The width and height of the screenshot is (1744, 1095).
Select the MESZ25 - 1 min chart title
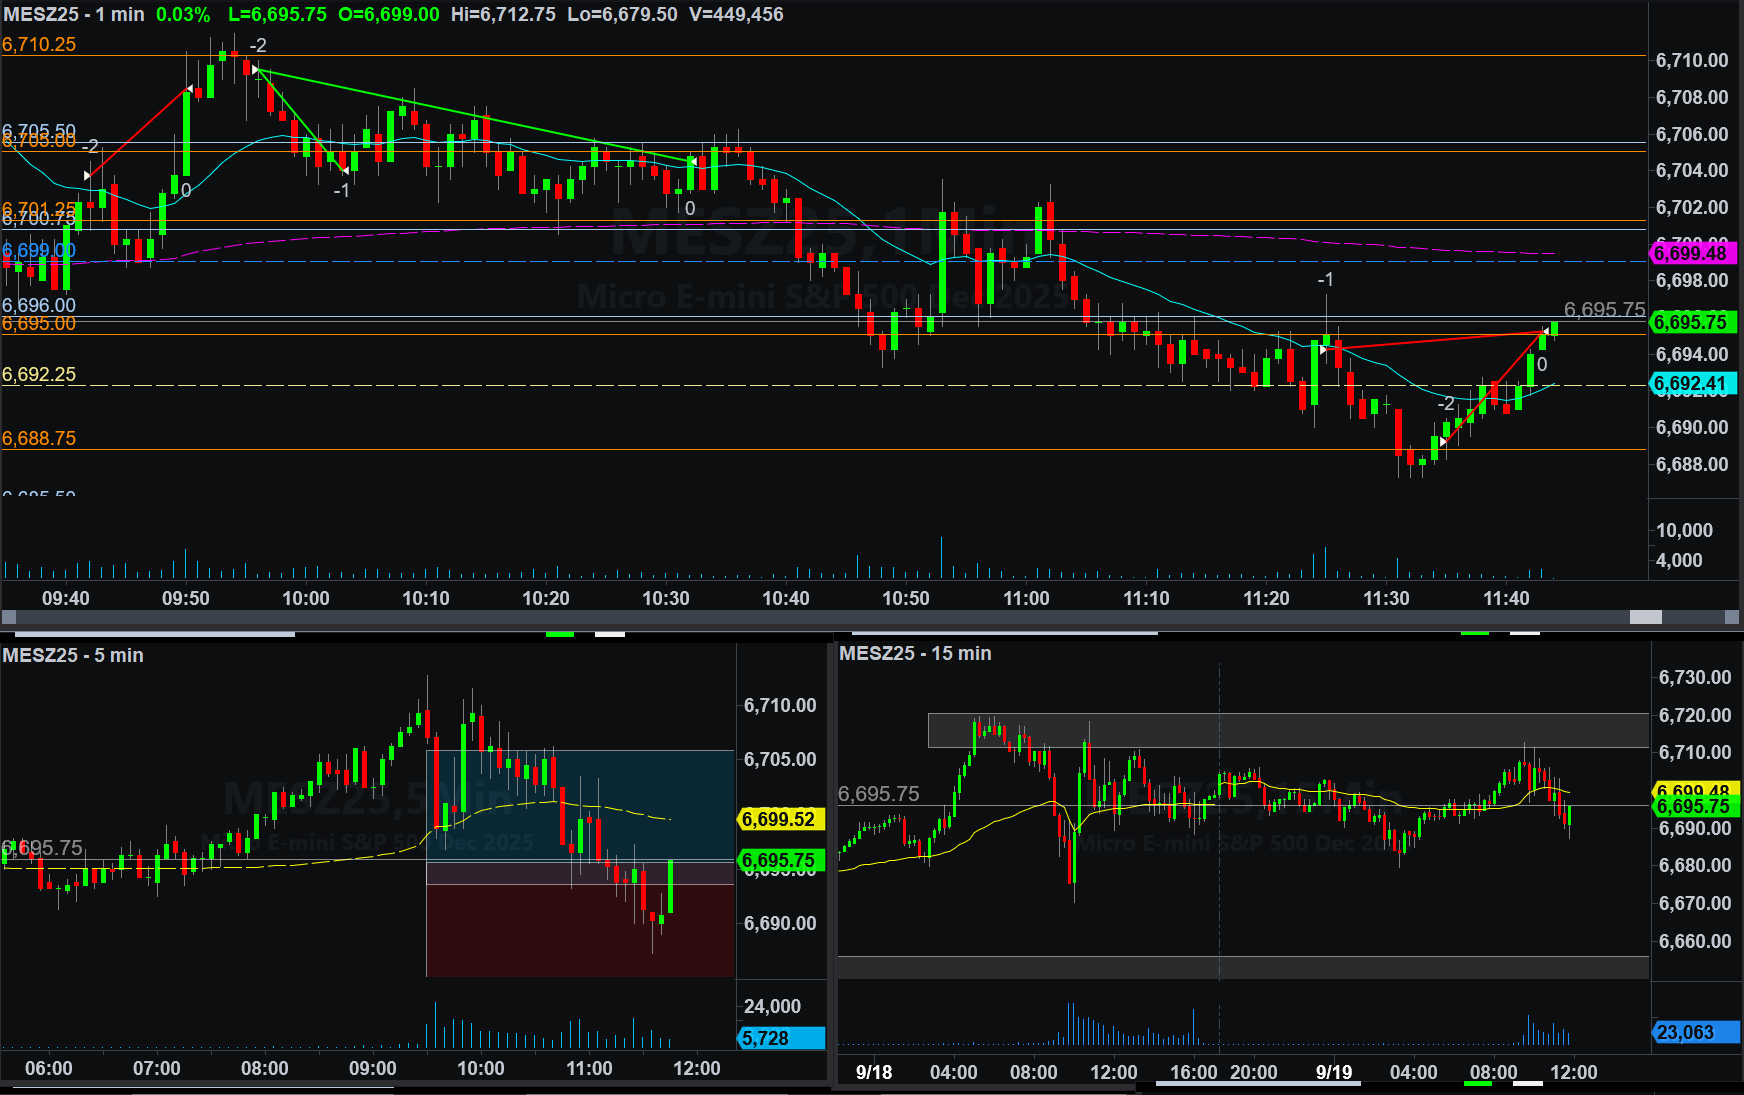(x=73, y=15)
